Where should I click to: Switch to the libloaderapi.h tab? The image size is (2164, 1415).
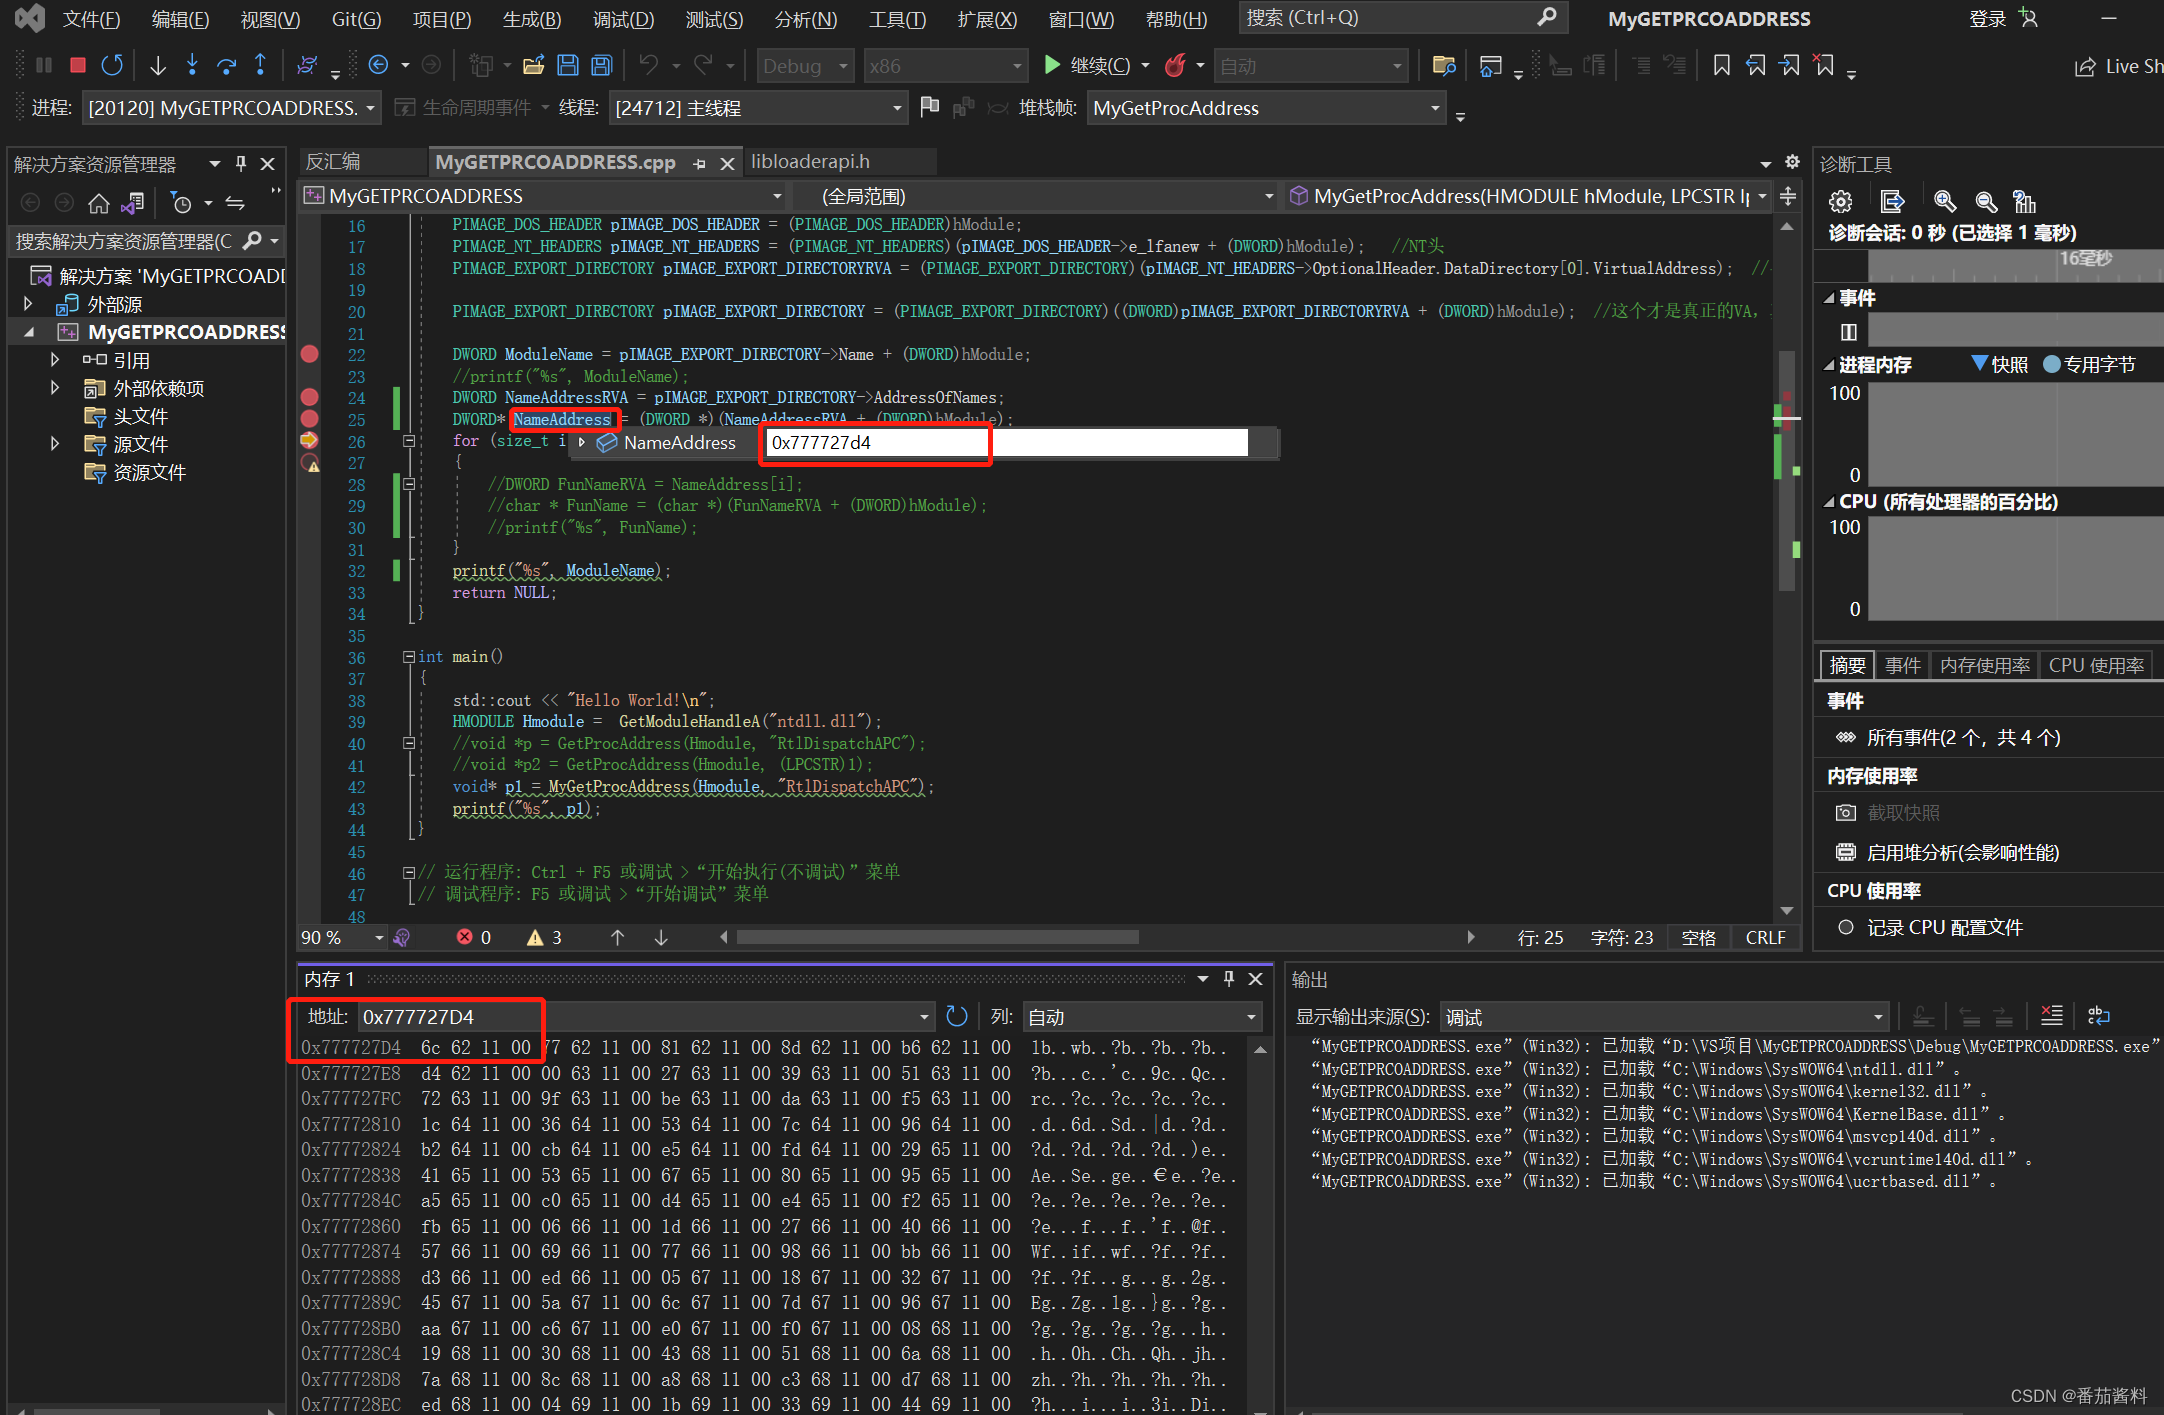pos(810,162)
